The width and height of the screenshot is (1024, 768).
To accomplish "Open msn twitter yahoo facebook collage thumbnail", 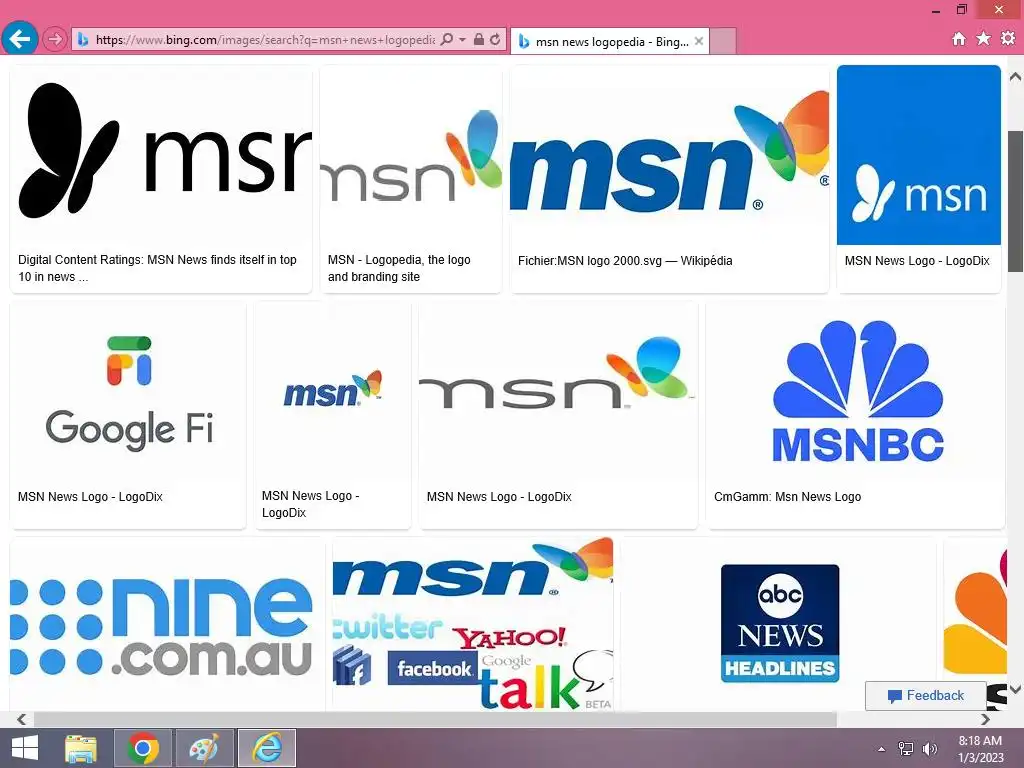I will point(473,624).
